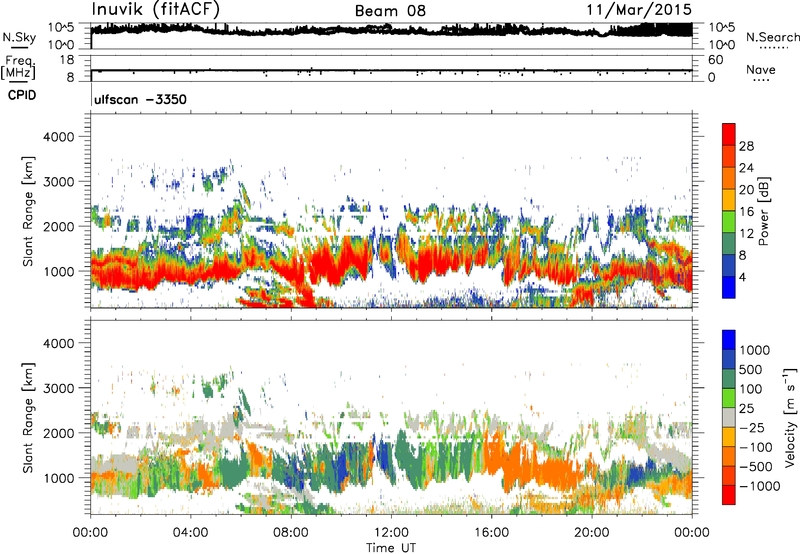Viewport: 800px width, 554px height.
Task: Select the "ulfscan -3350" program ID text
Action: 140,99
